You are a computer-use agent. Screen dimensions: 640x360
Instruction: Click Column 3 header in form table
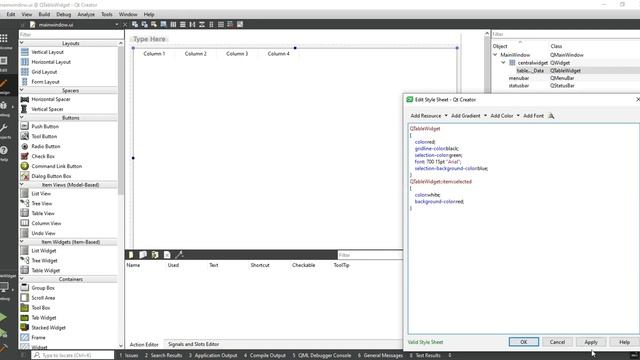click(237, 53)
